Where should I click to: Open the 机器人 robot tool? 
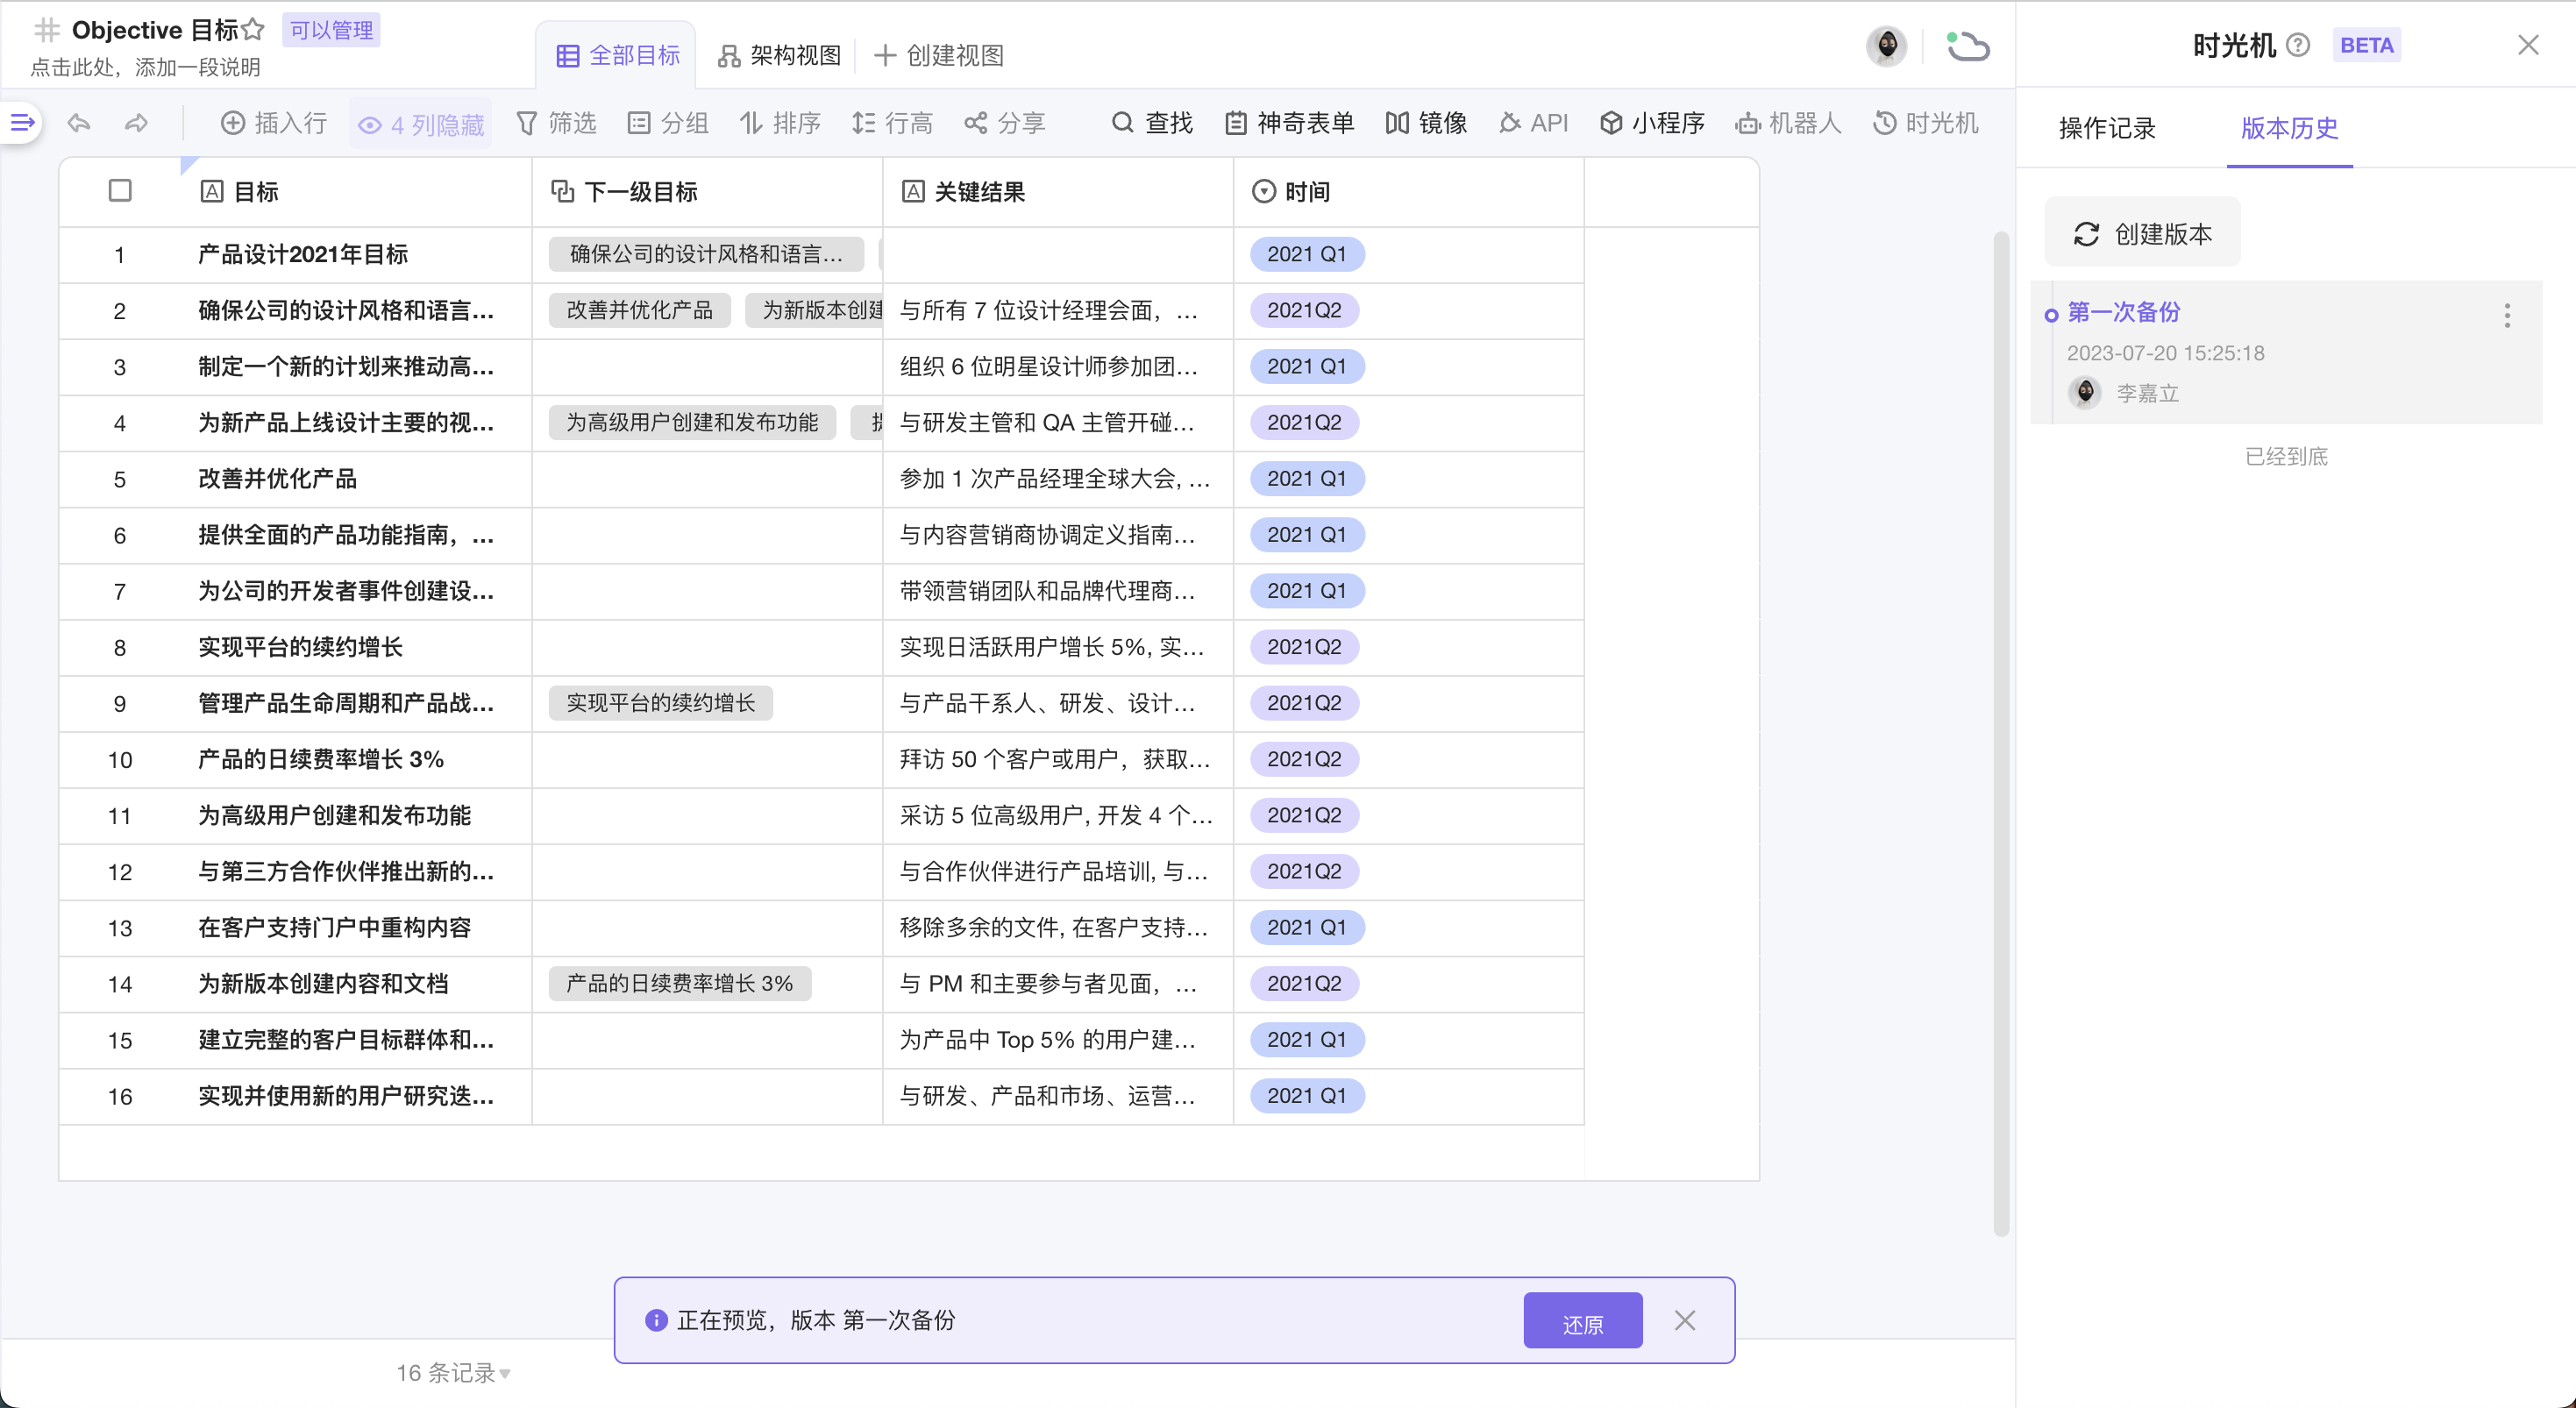tap(1788, 123)
